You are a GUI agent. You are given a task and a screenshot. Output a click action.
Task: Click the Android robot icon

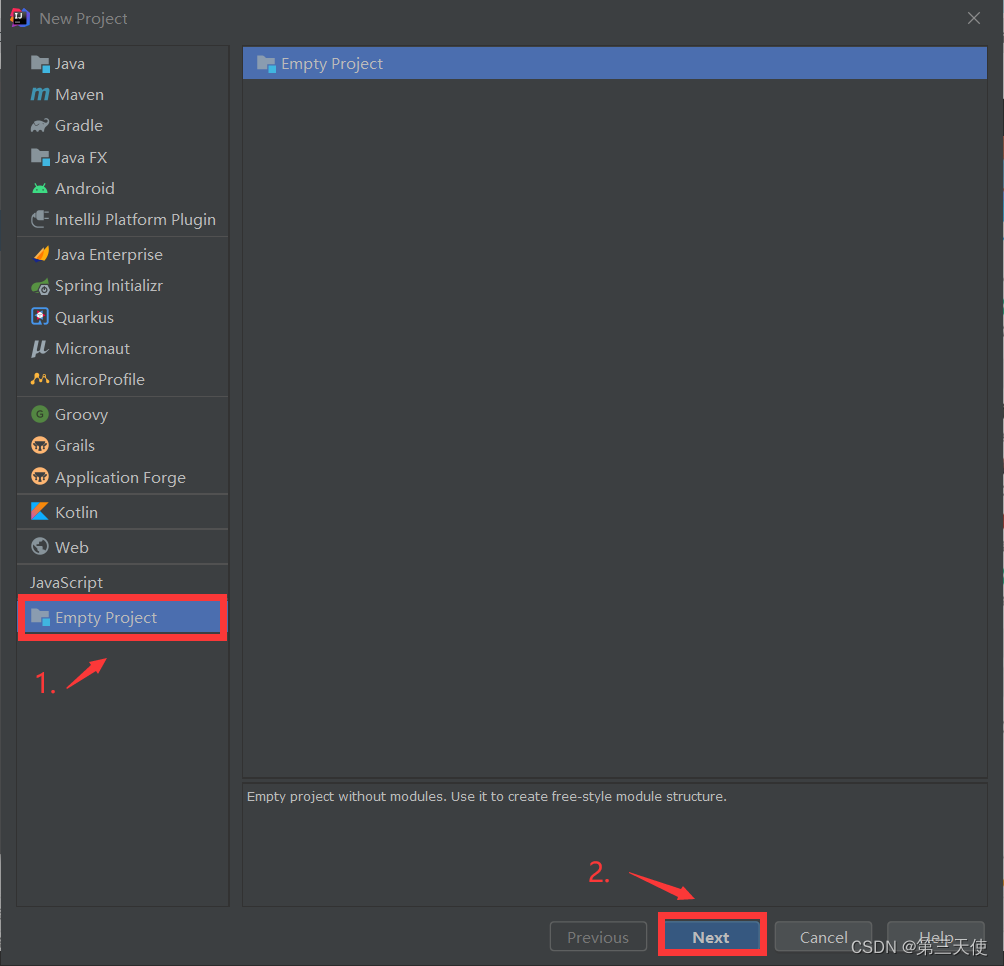(x=40, y=188)
